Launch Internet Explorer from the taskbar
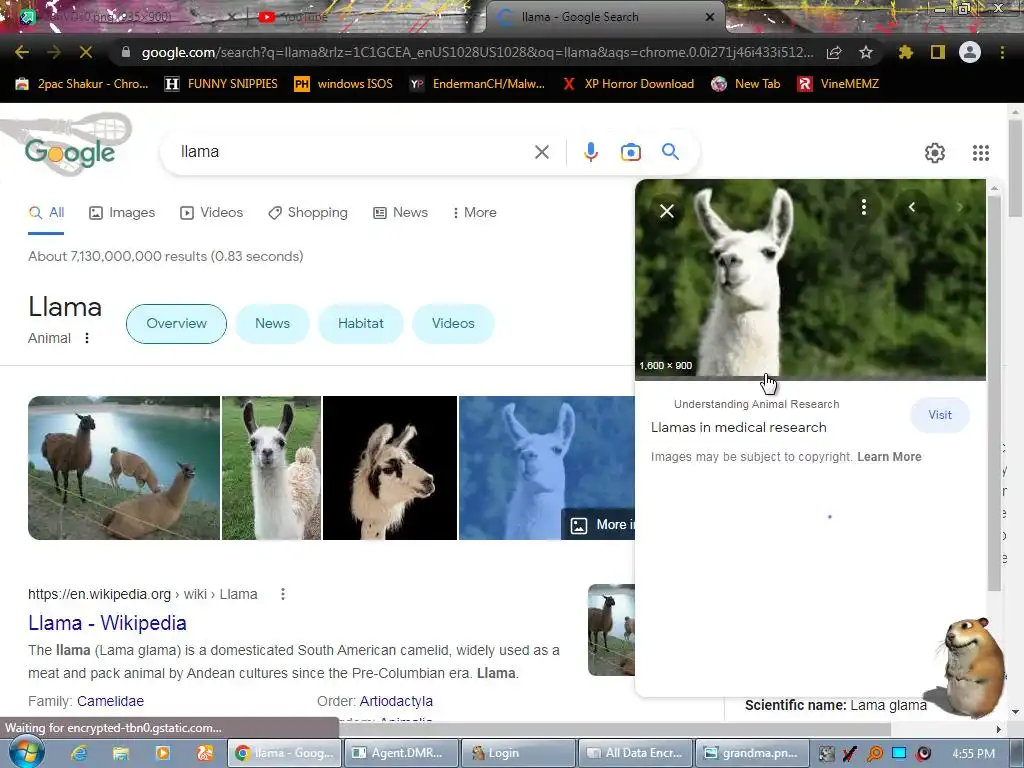Image resolution: width=1024 pixels, height=768 pixels. (79, 753)
